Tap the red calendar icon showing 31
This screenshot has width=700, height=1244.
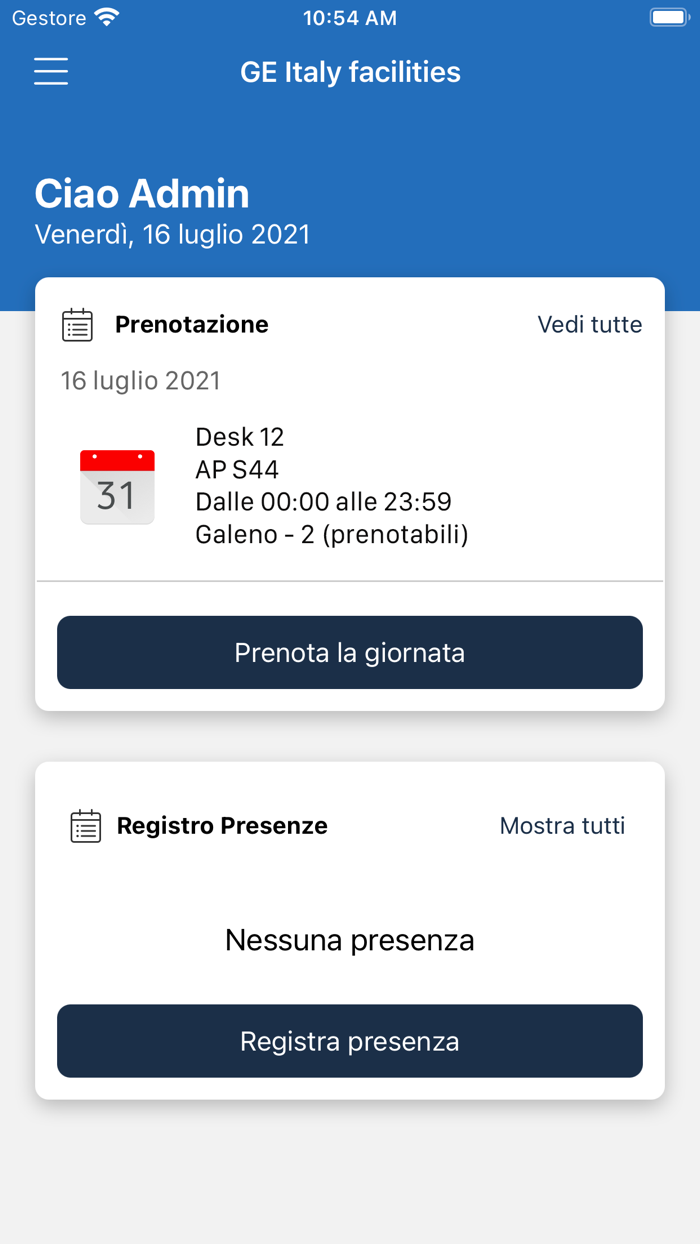coord(117,486)
